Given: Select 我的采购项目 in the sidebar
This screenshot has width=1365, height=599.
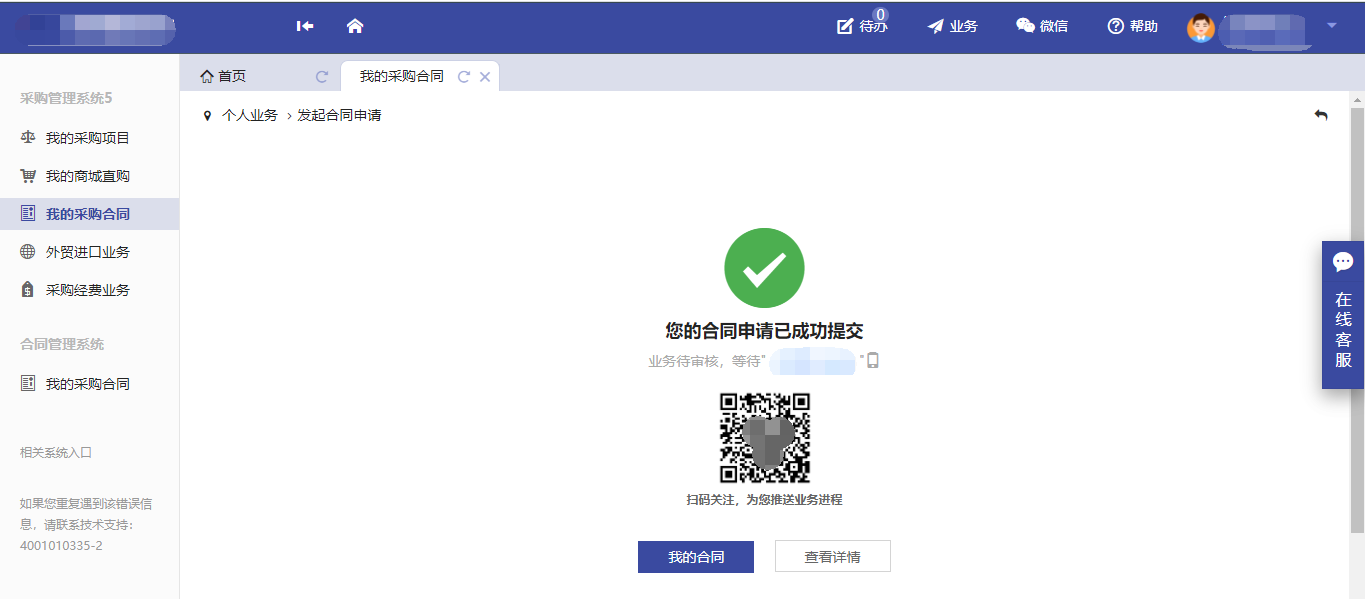Looking at the screenshot, I should click(87, 138).
